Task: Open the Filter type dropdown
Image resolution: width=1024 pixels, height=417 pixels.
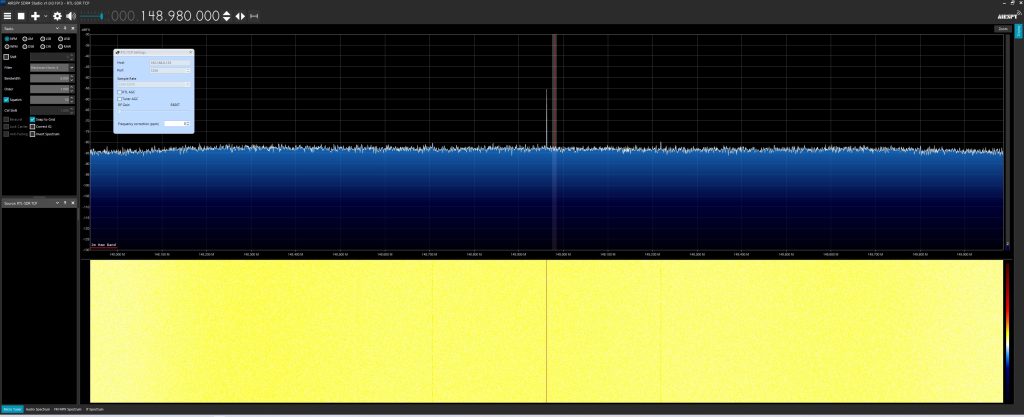Action: (x=52, y=67)
